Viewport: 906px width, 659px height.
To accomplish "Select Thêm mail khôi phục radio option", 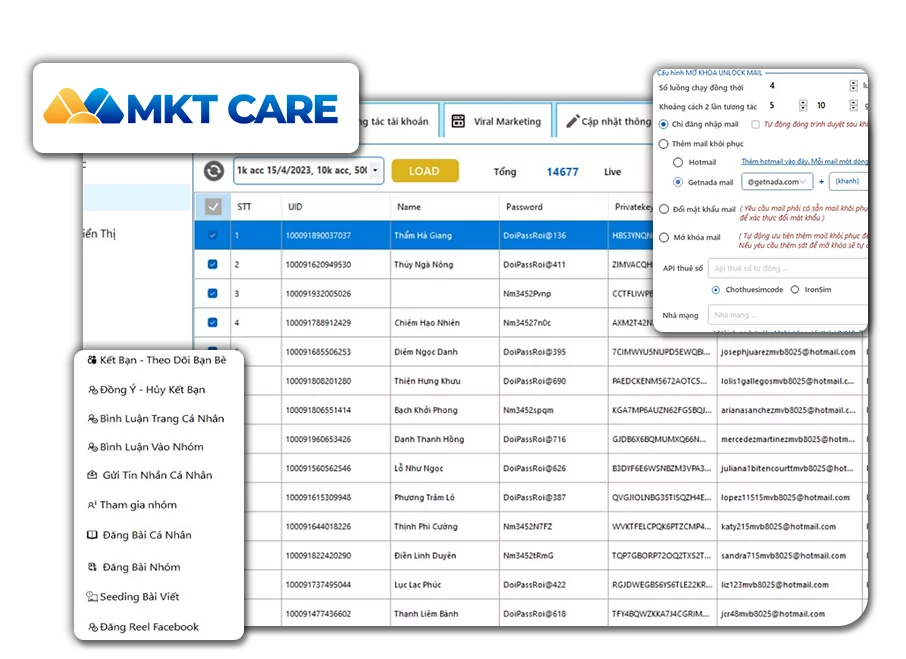I will click(x=663, y=144).
